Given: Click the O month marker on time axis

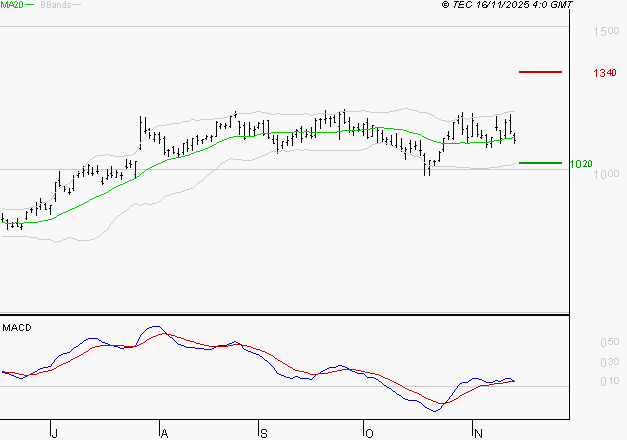Looking at the screenshot, I should [x=369, y=432].
